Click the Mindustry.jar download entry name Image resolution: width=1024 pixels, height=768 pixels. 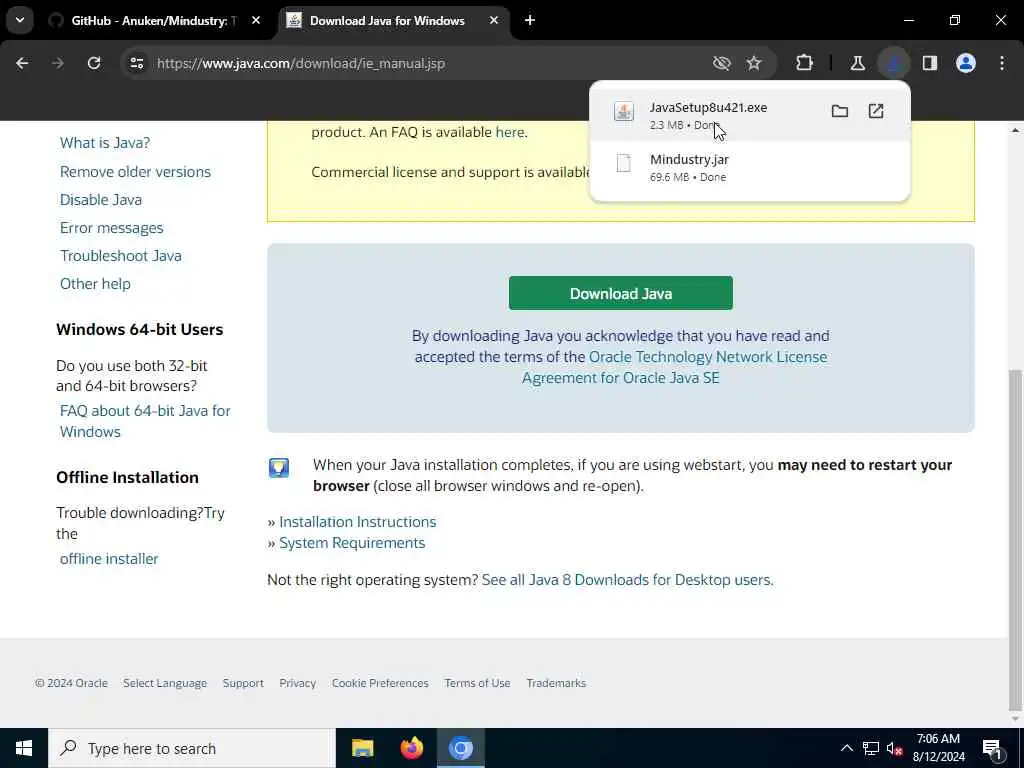click(689, 159)
